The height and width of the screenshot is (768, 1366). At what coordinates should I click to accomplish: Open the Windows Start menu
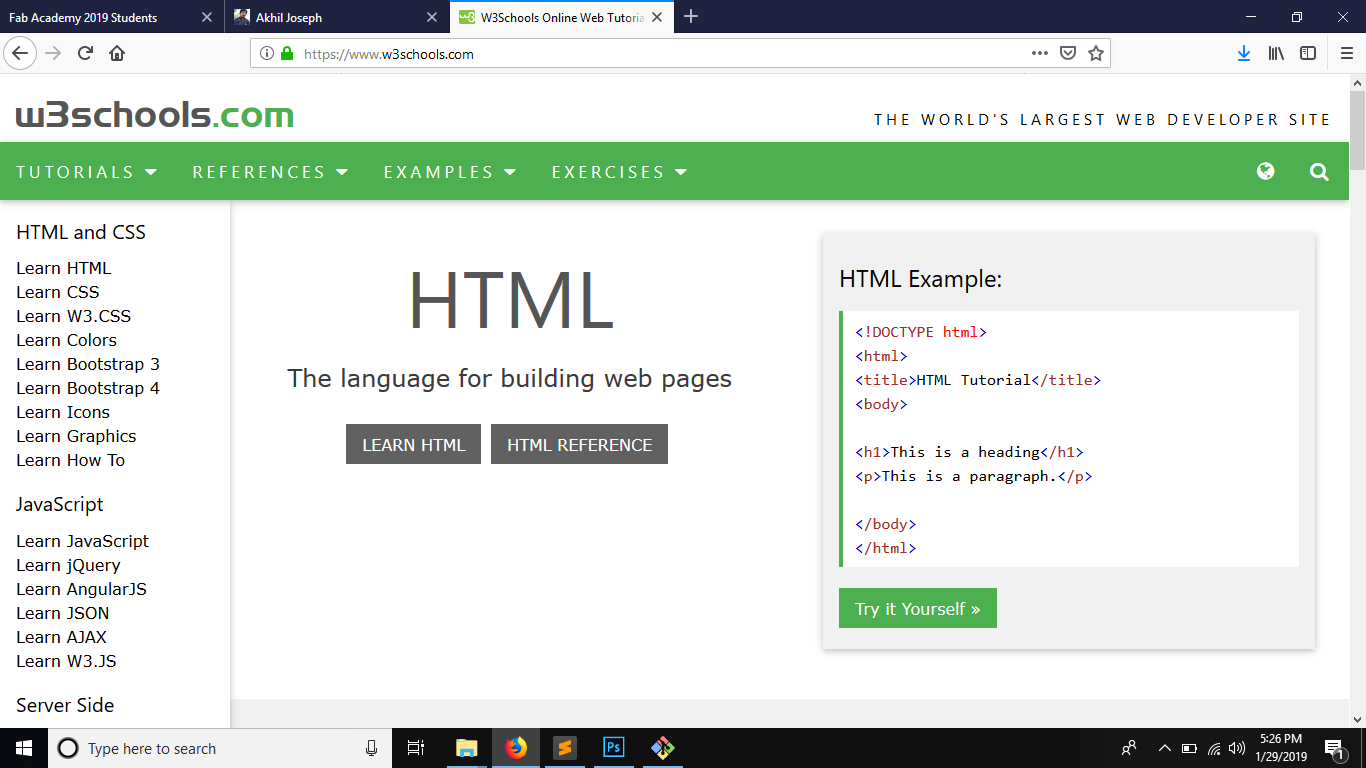[x=24, y=748]
